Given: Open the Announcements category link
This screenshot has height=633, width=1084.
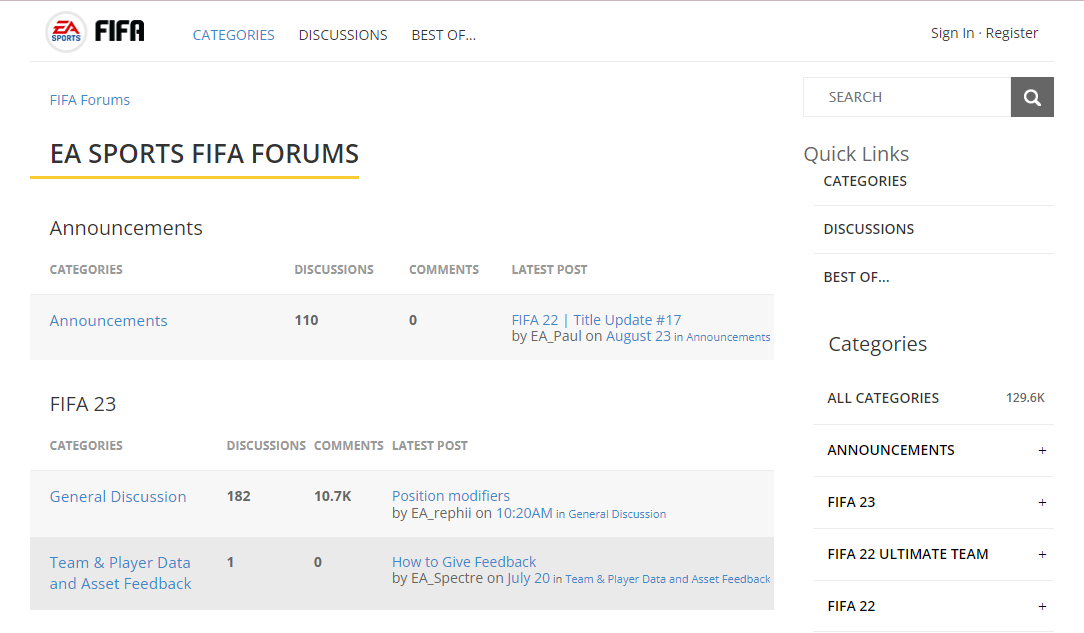Looking at the screenshot, I should click(x=109, y=321).
